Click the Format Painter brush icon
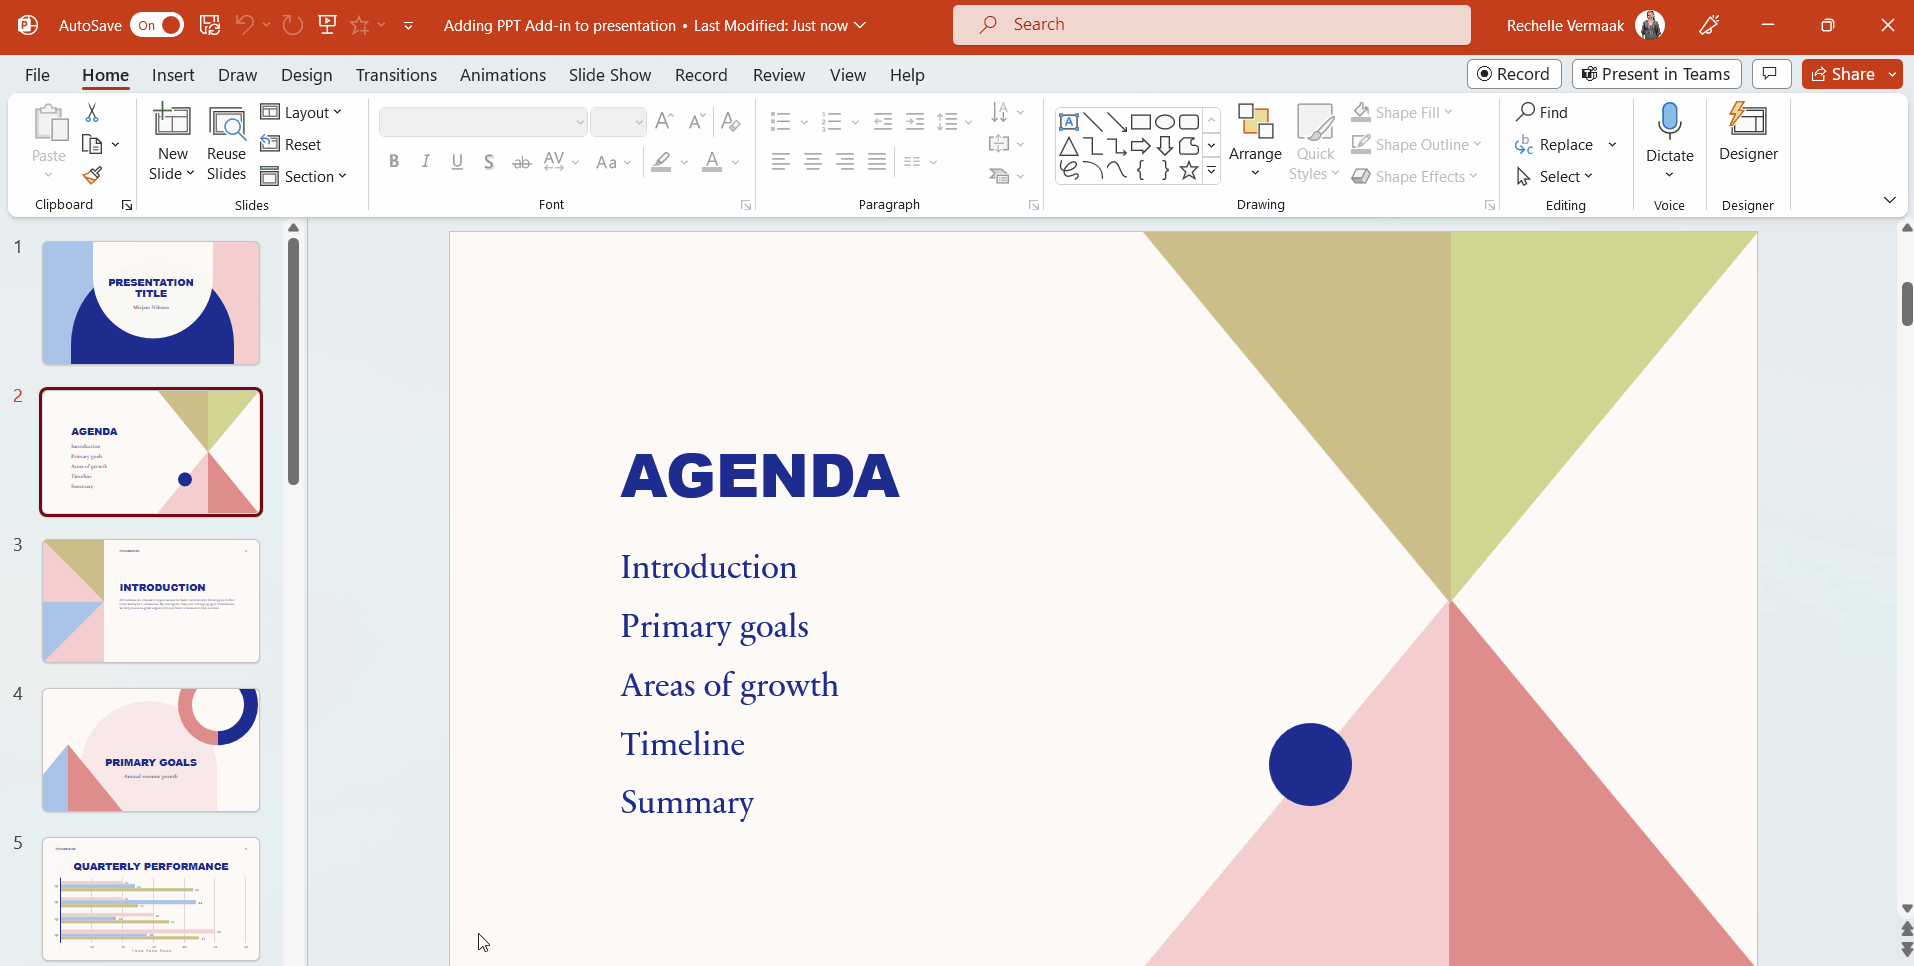The width and height of the screenshot is (1914, 966). [92, 176]
